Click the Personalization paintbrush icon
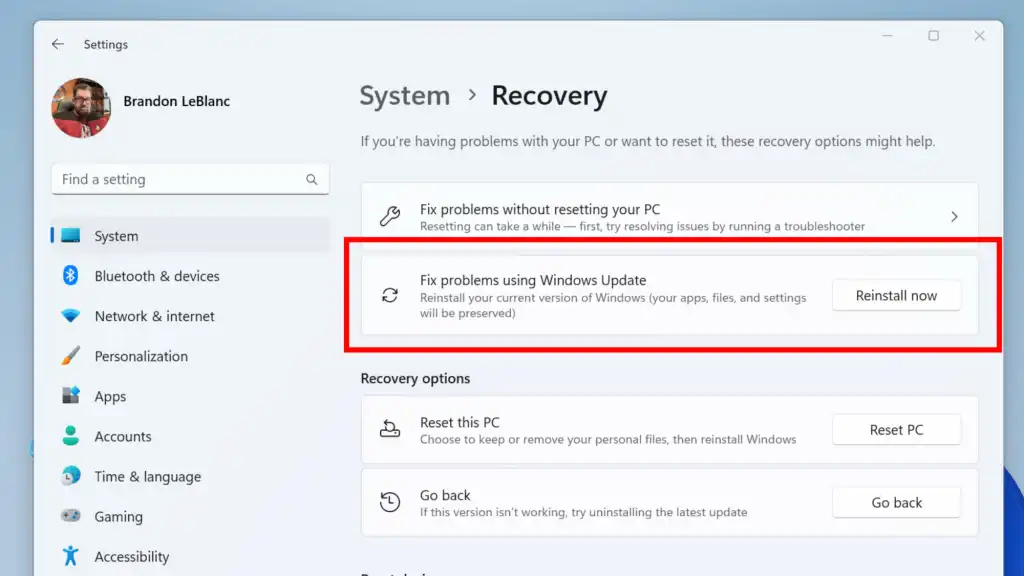The image size is (1024, 576). tap(71, 356)
